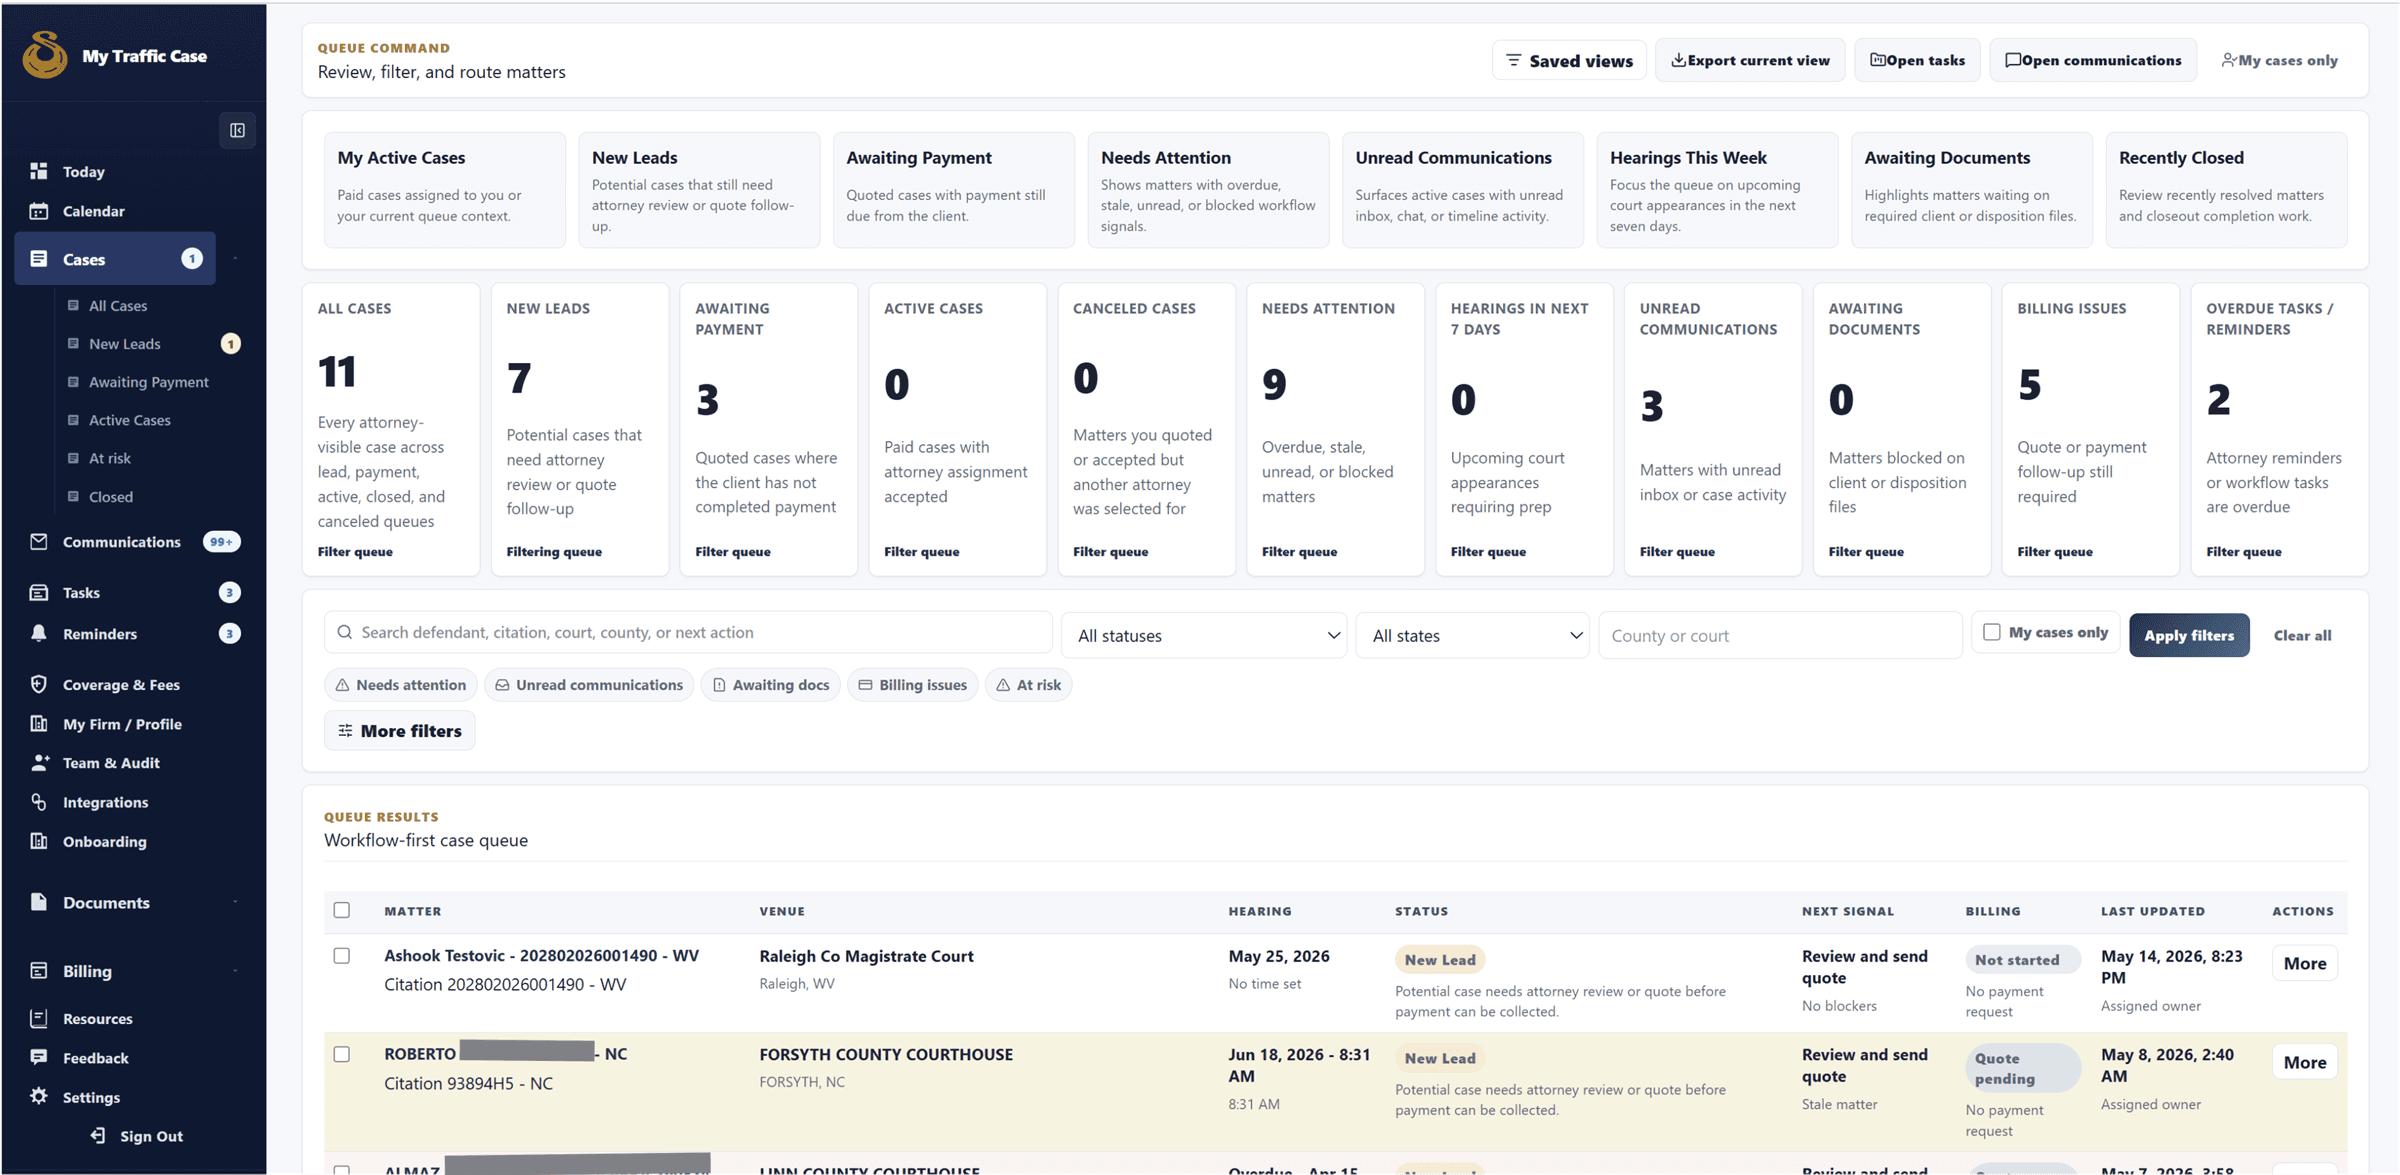The height and width of the screenshot is (1175, 2400).
Task: Click the Clear all link
Action: coord(2302,636)
